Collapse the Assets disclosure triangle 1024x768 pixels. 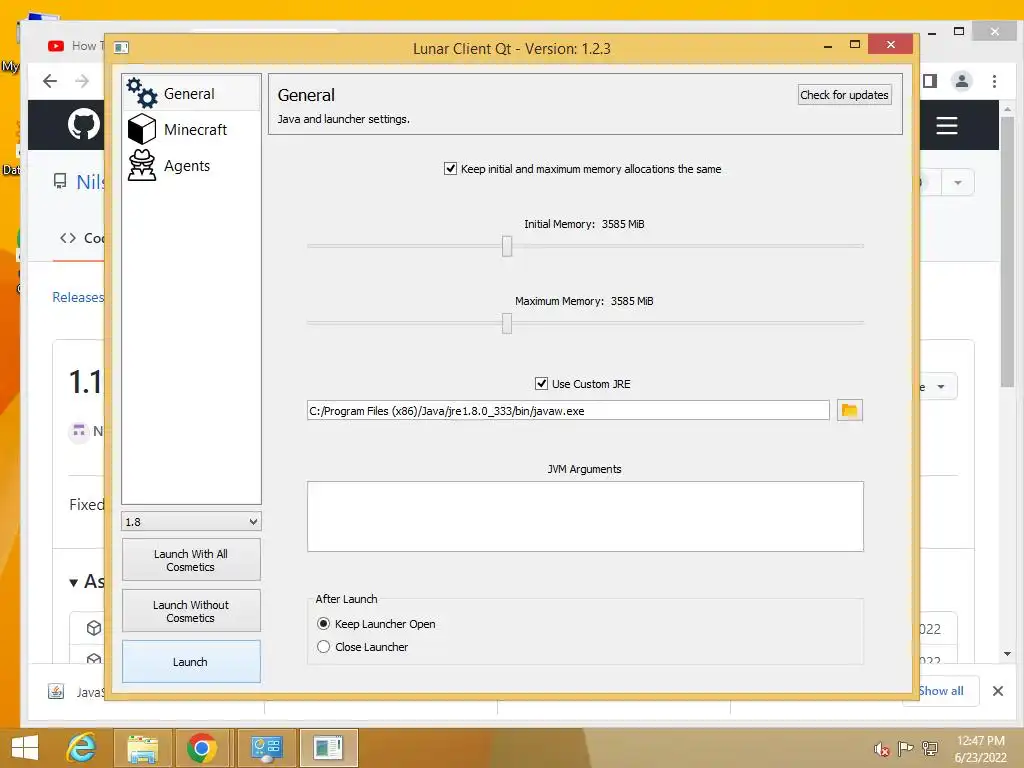pyautogui.click(x=74, y=583)
